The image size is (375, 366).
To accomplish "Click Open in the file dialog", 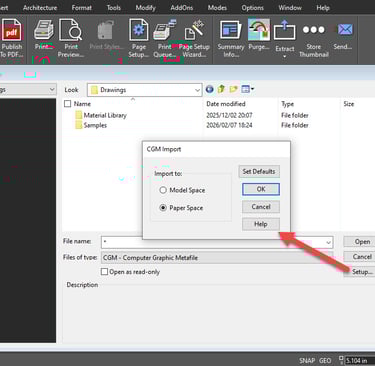I will pos(360,242).
